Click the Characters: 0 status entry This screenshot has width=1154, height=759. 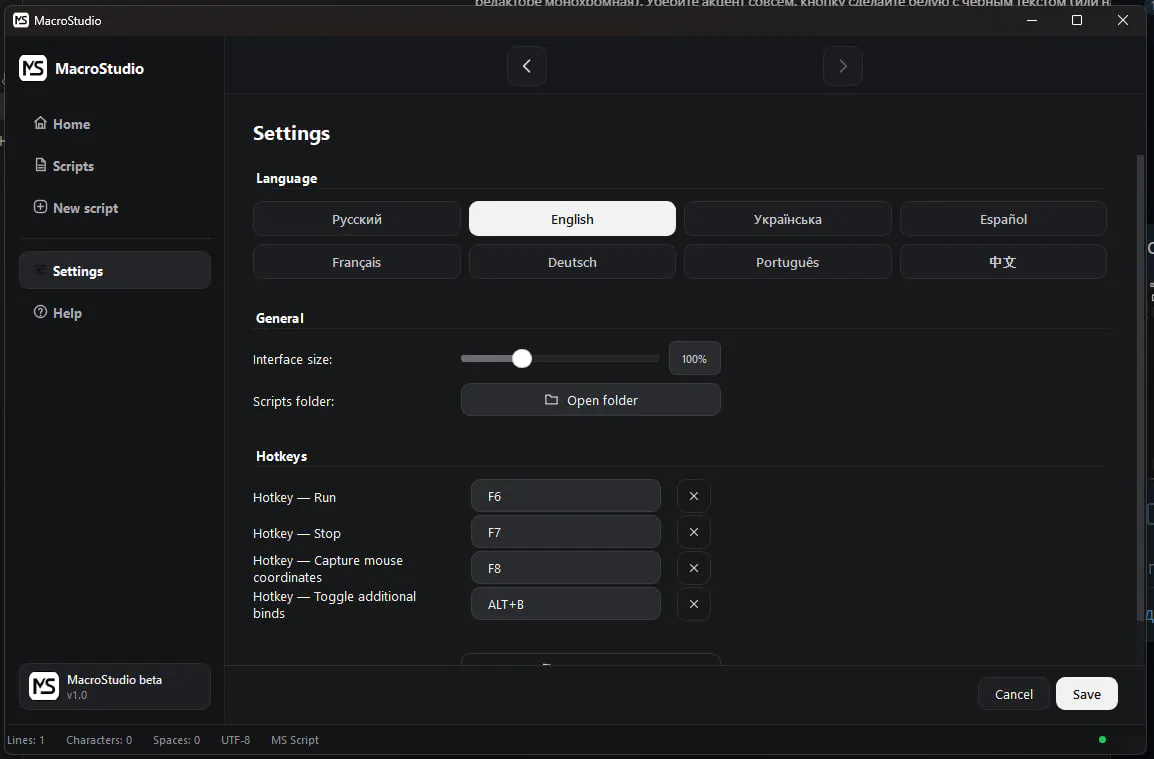point(99,740)
